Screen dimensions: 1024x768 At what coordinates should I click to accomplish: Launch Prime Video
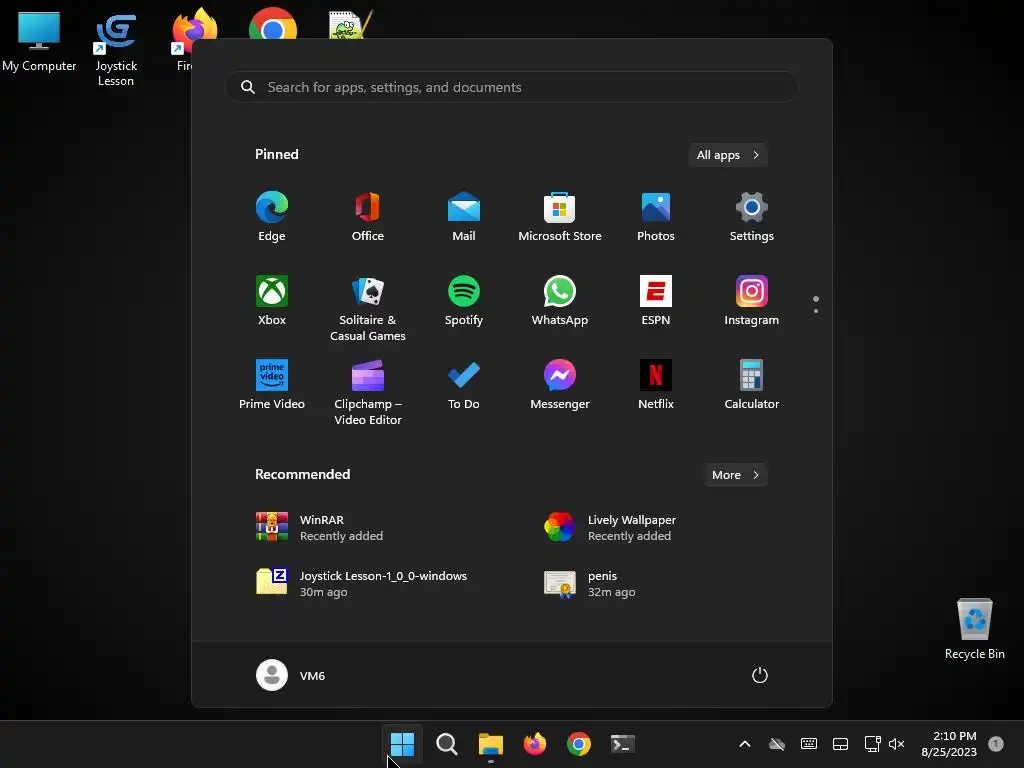(x=272, y=385)
